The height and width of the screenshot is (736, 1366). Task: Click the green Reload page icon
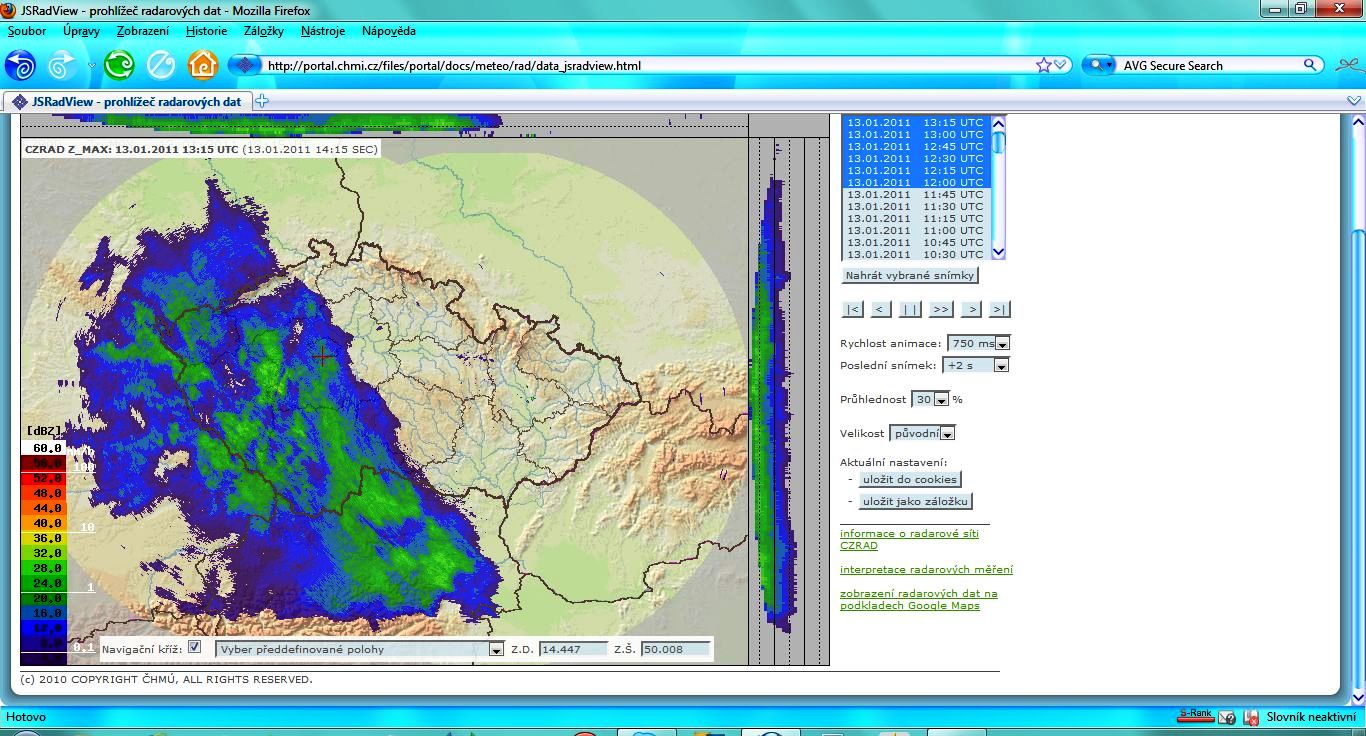tap(119, 66)
